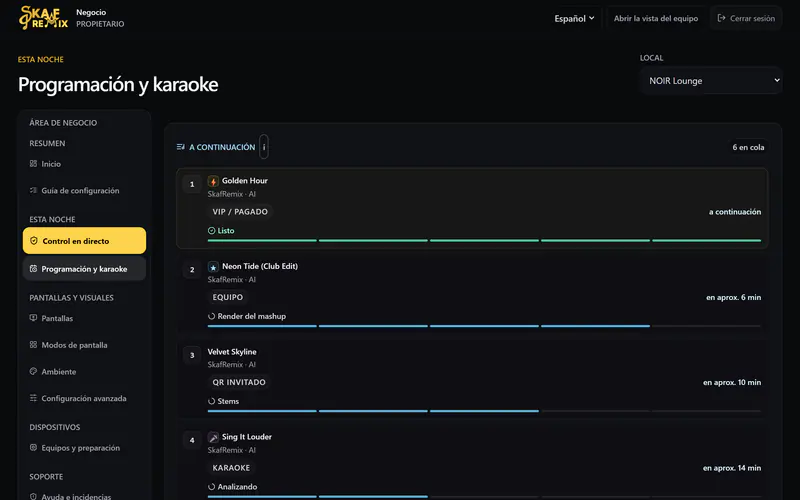Click the Neon Tide (Club Edit) title
Image resolution: width=800 pixels, height=500 pixels.
pos(260,266)
